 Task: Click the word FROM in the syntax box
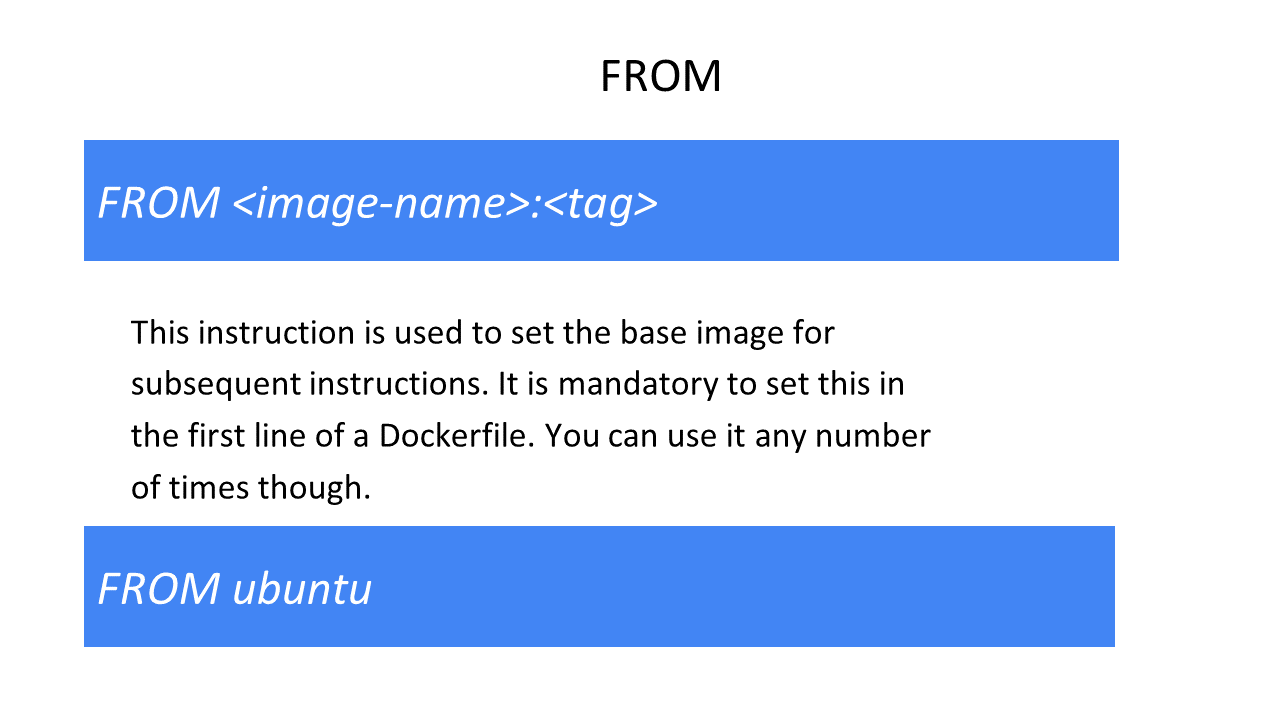pyautogui.click(x=159, y=203)
